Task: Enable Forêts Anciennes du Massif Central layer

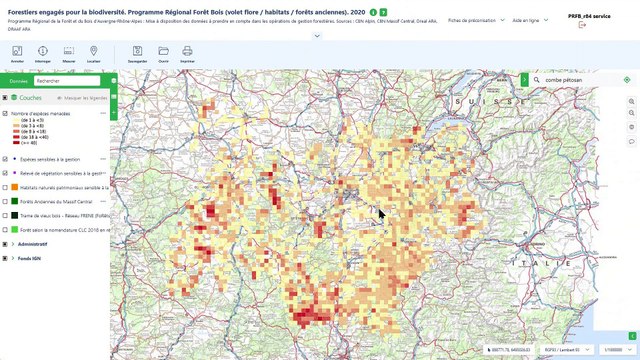Action: click(x=5, y=202)
